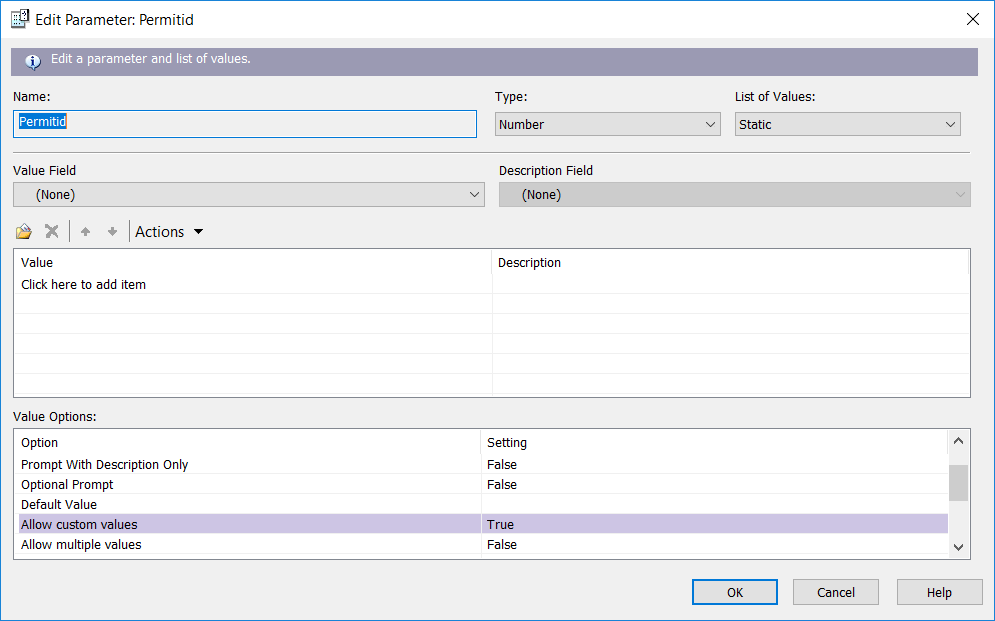This screenshot has width=995, height=621.
Task: Click the Name field containing Permitid
Action: point(245,124)
